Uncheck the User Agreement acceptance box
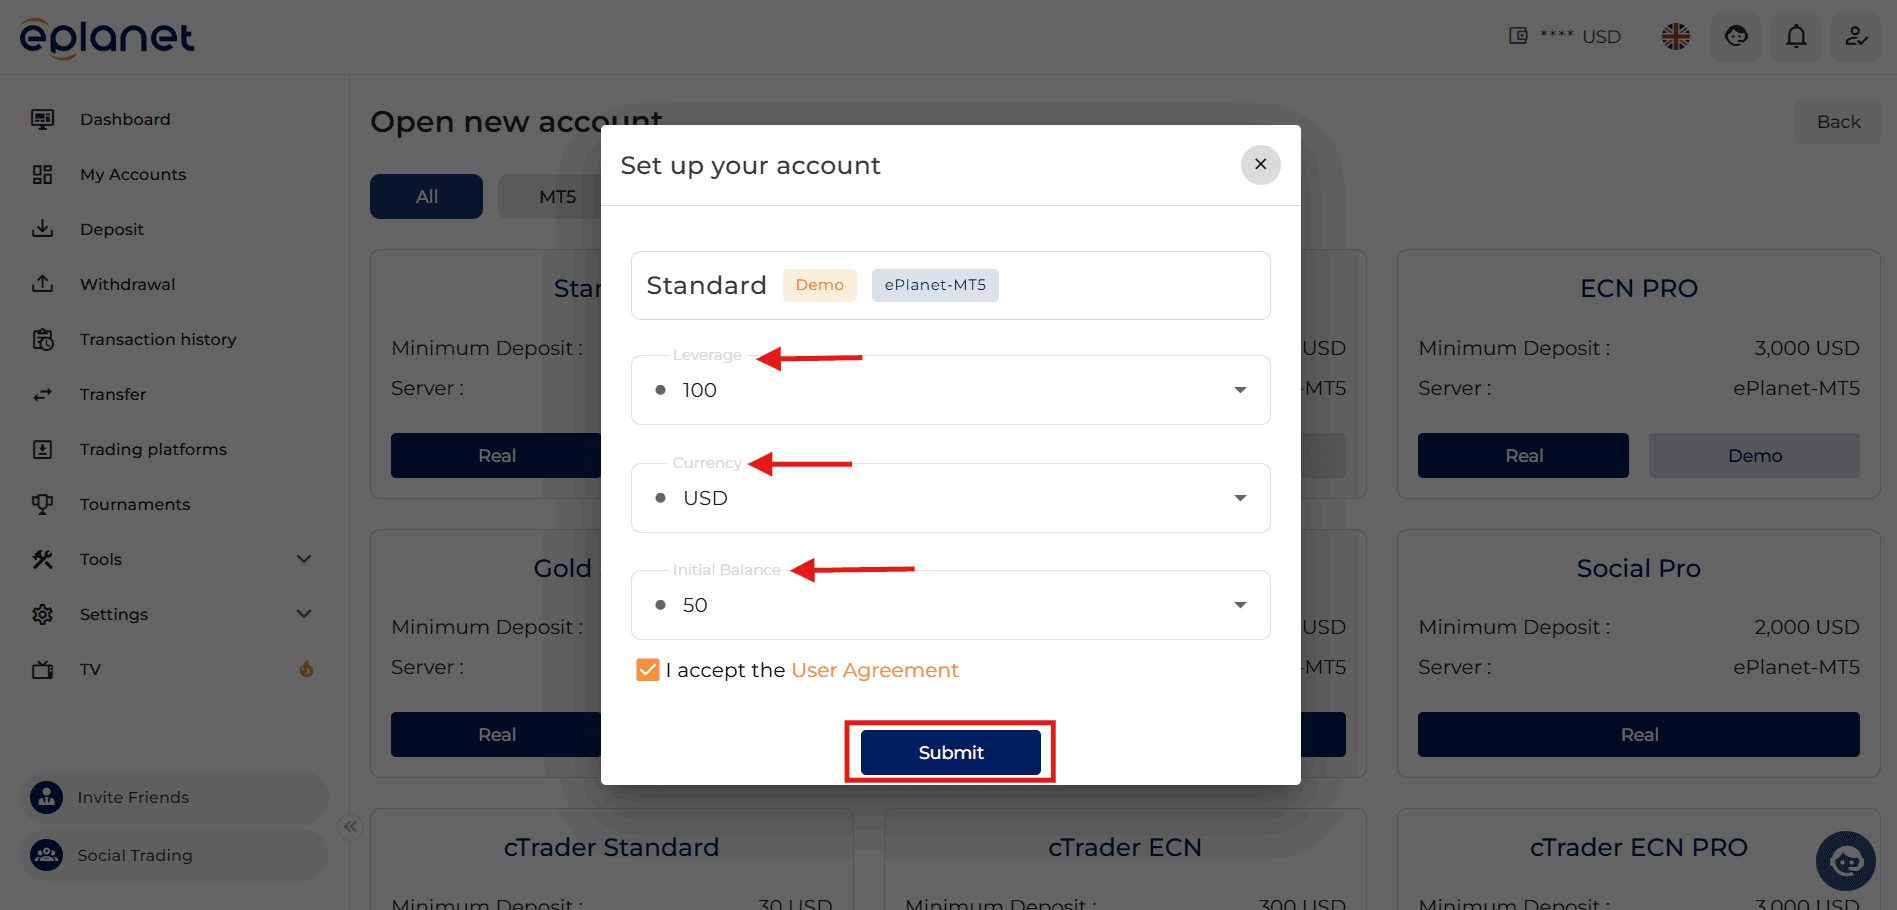The height and width of the screenshot is (910, 1897). point(648,669)
